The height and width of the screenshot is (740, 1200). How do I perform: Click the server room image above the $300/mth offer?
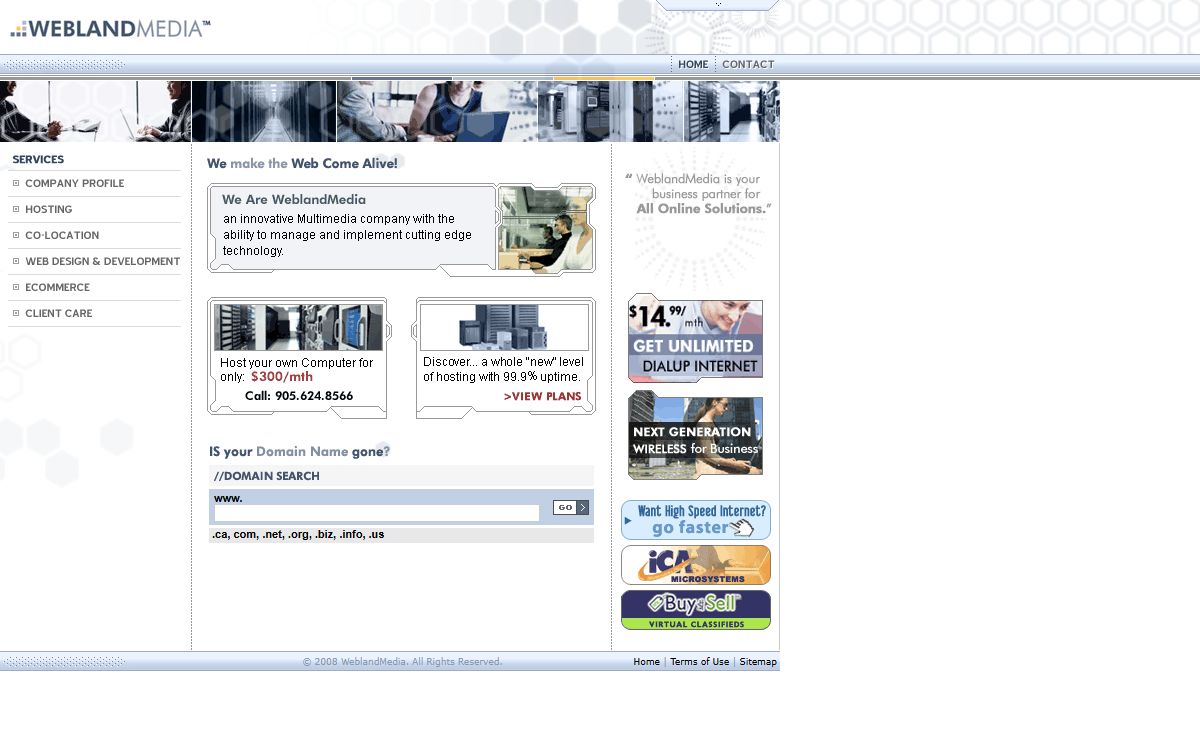click(298, 327)
